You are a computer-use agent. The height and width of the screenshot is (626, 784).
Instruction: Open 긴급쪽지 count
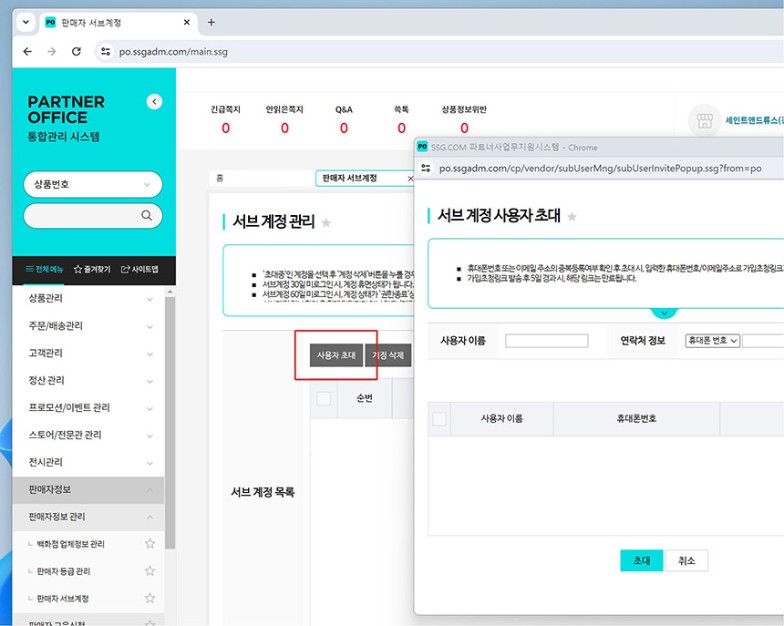pos(226,128)
